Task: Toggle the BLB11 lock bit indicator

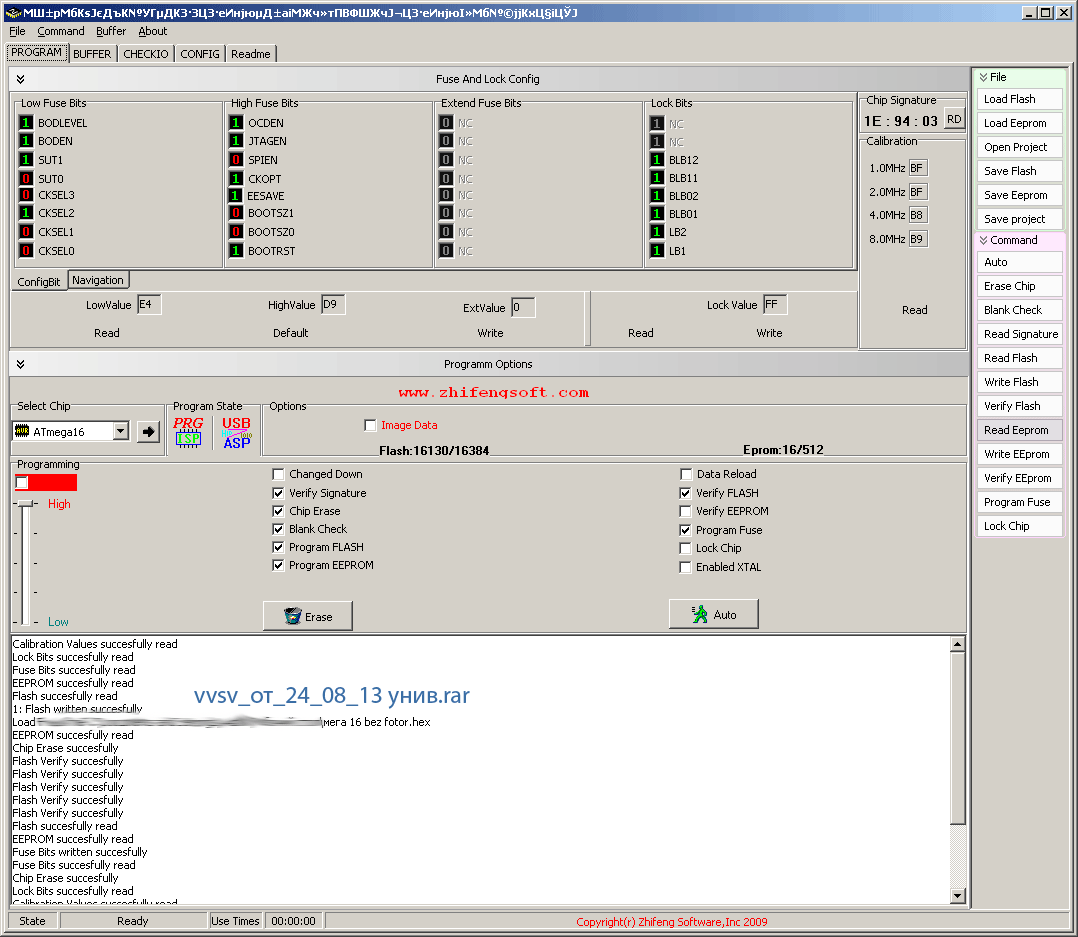Action: tap(657, 178)
